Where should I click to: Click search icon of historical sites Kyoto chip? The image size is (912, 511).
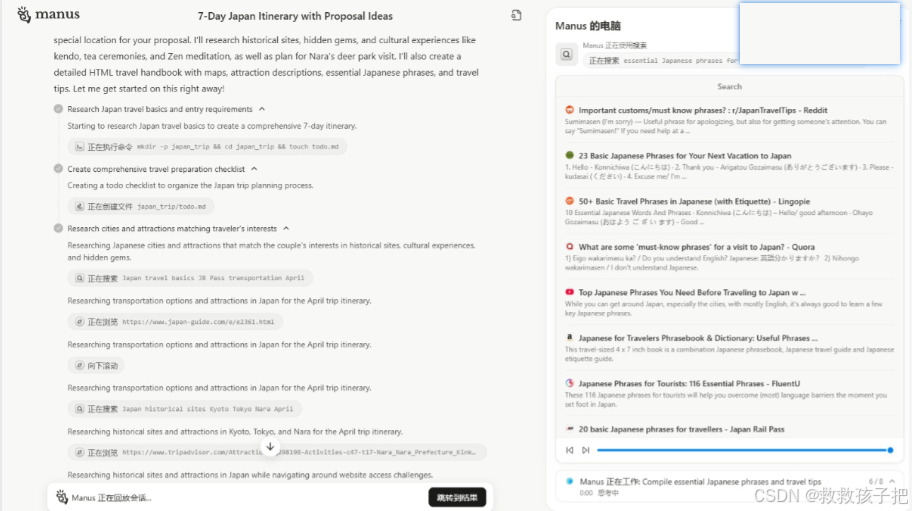coord(80,409)
